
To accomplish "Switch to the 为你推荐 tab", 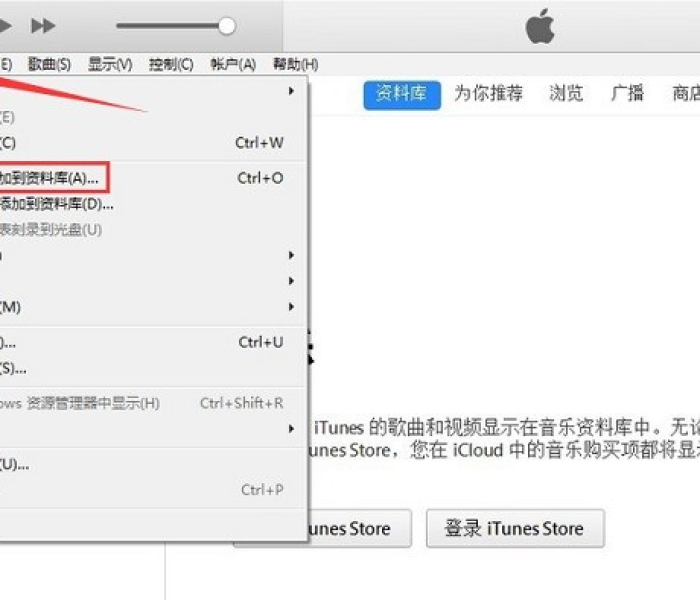I will click(488, 93).
